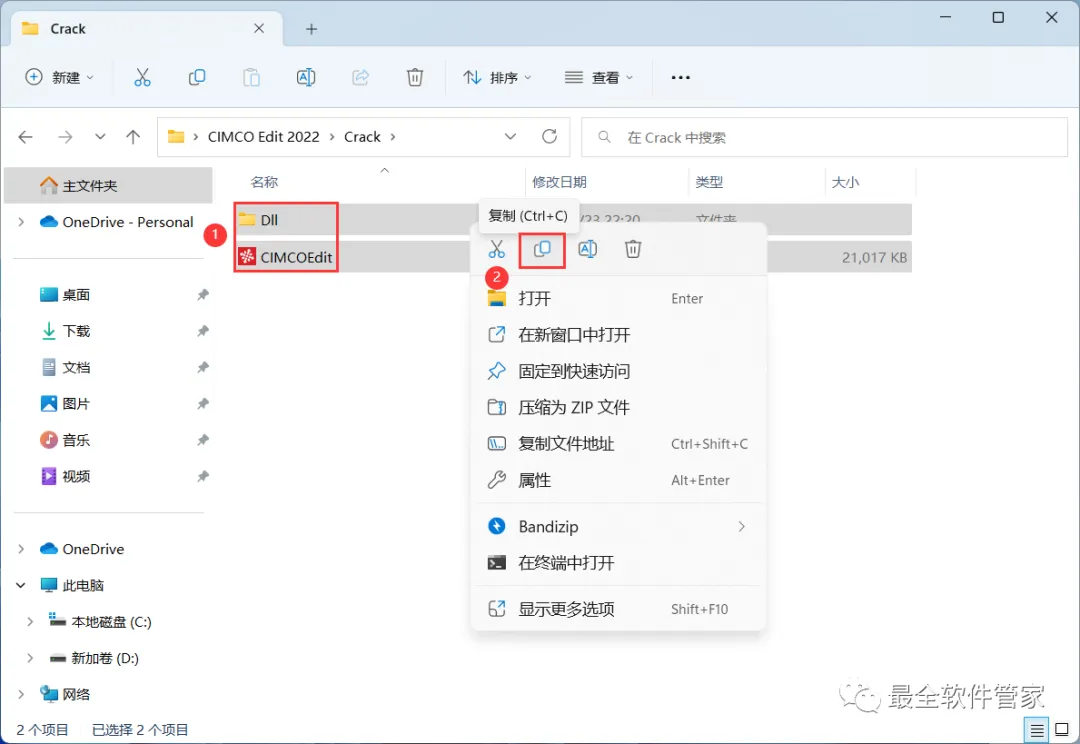1080x744 pixels.
Task: Go up one folder level
Action: (133, 137)
